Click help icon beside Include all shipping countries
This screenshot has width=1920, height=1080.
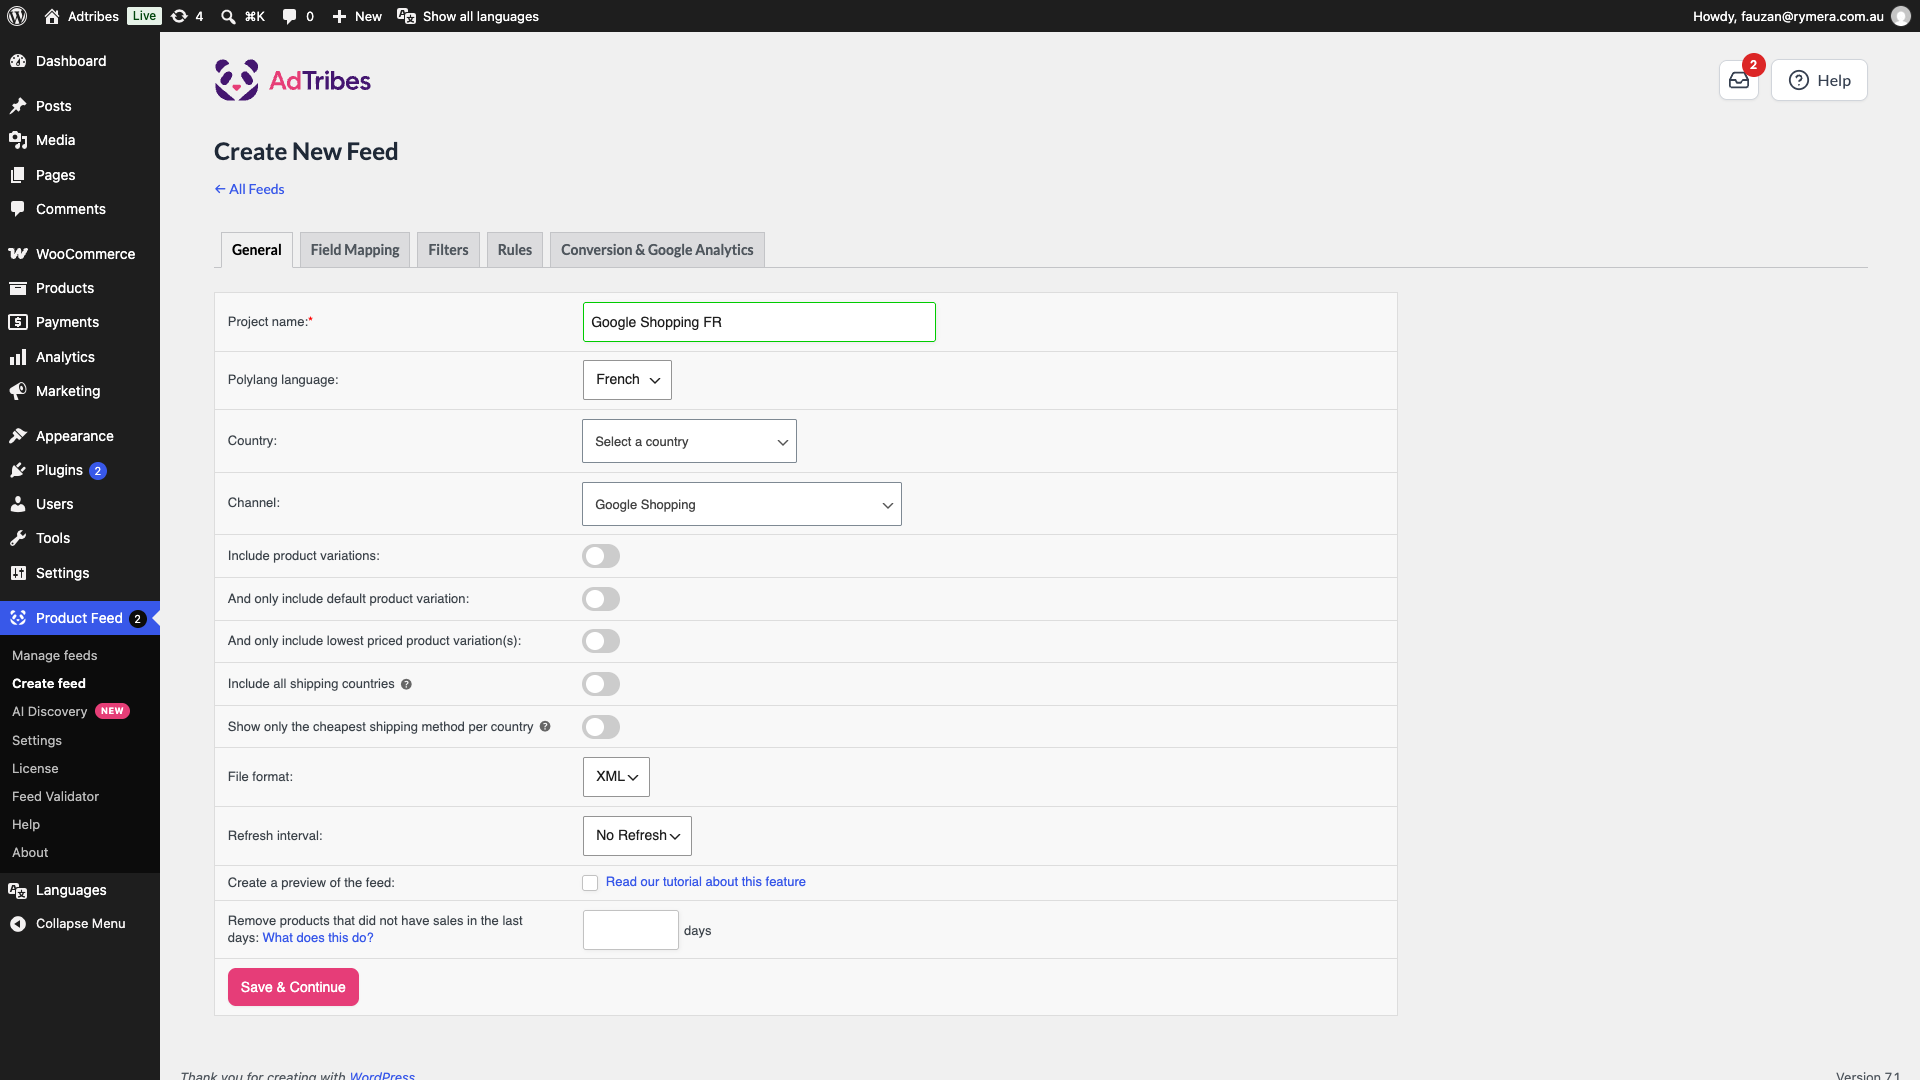pyautogui.click(x=406, y=685)
